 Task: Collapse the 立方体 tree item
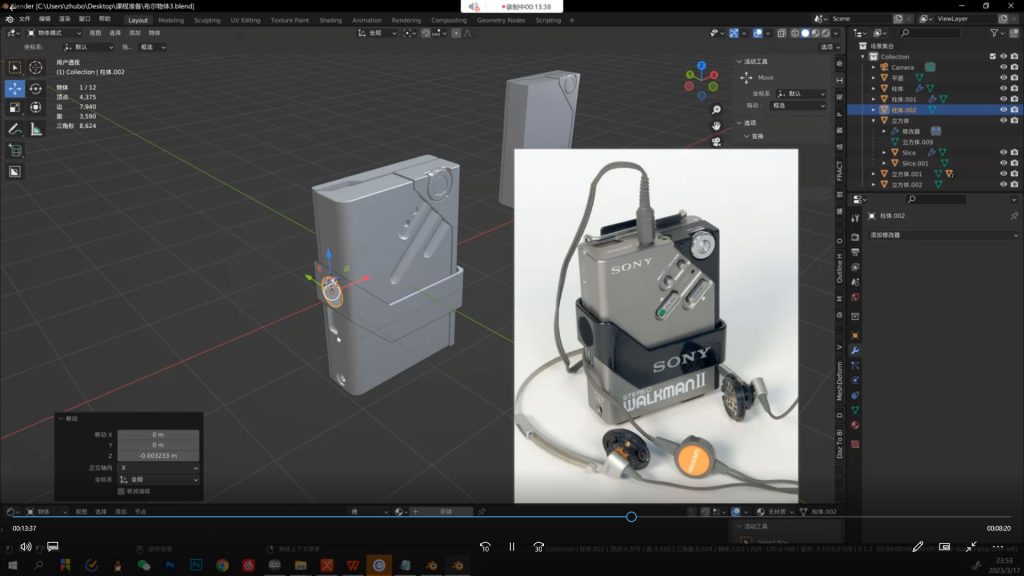873,121
